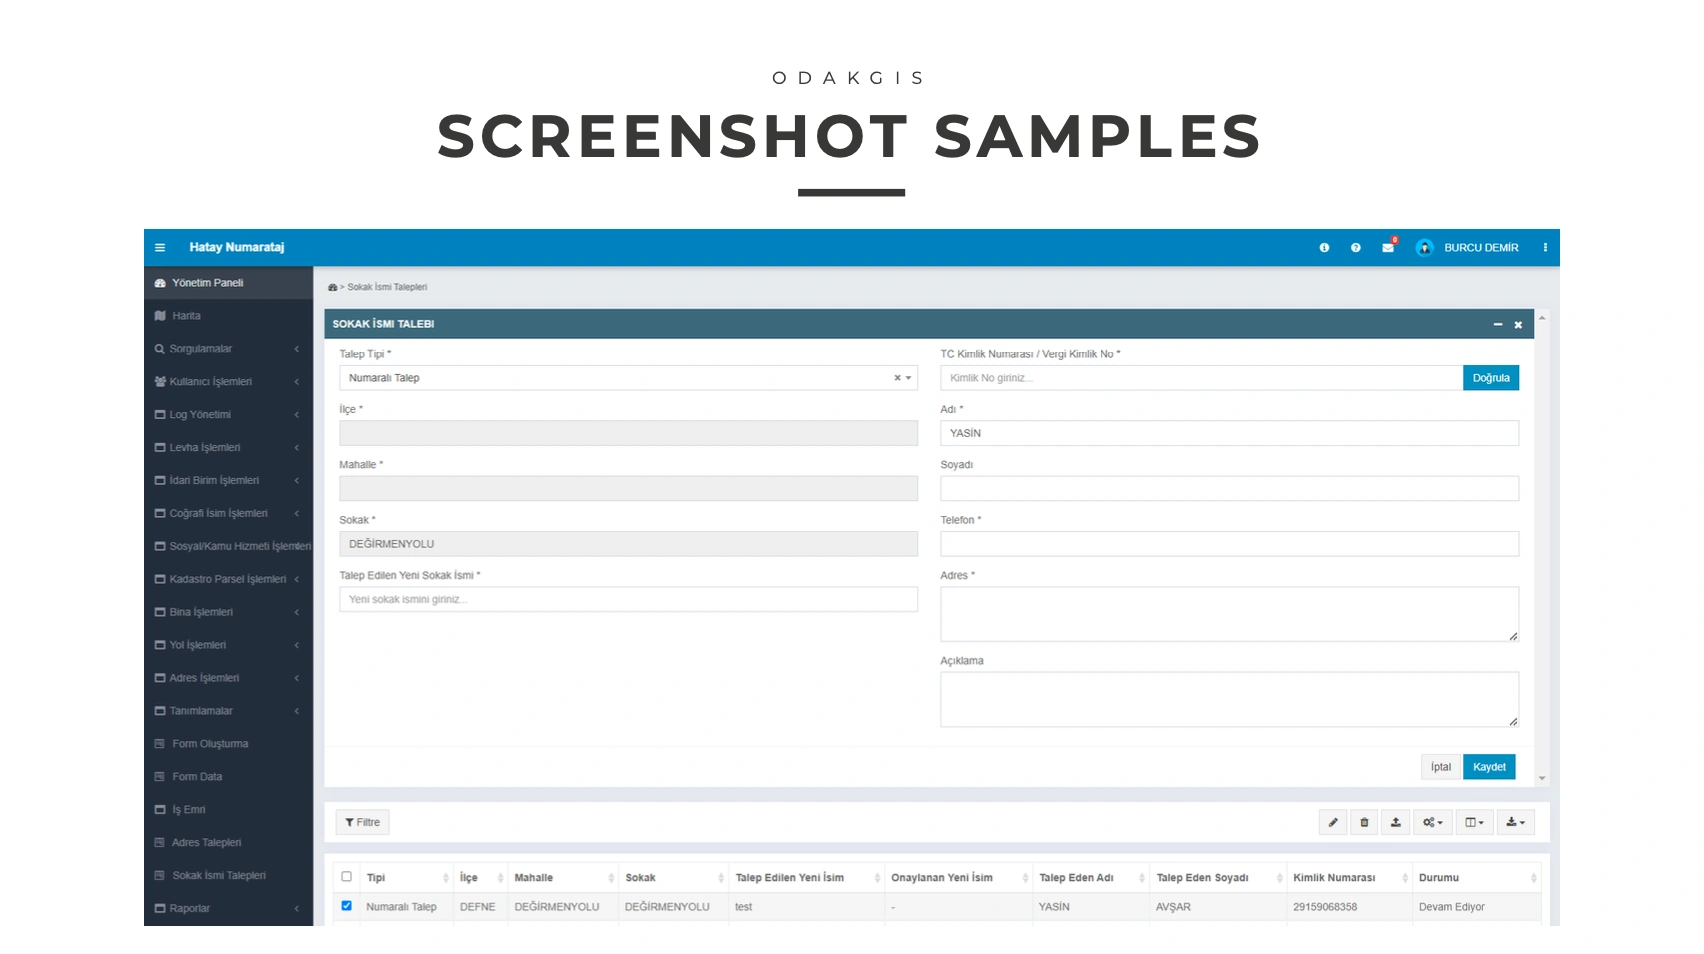The width and height of the screenshot is (1704, 954).
Task: Click the pencil edit icon
Action: tap(1333, 823)
